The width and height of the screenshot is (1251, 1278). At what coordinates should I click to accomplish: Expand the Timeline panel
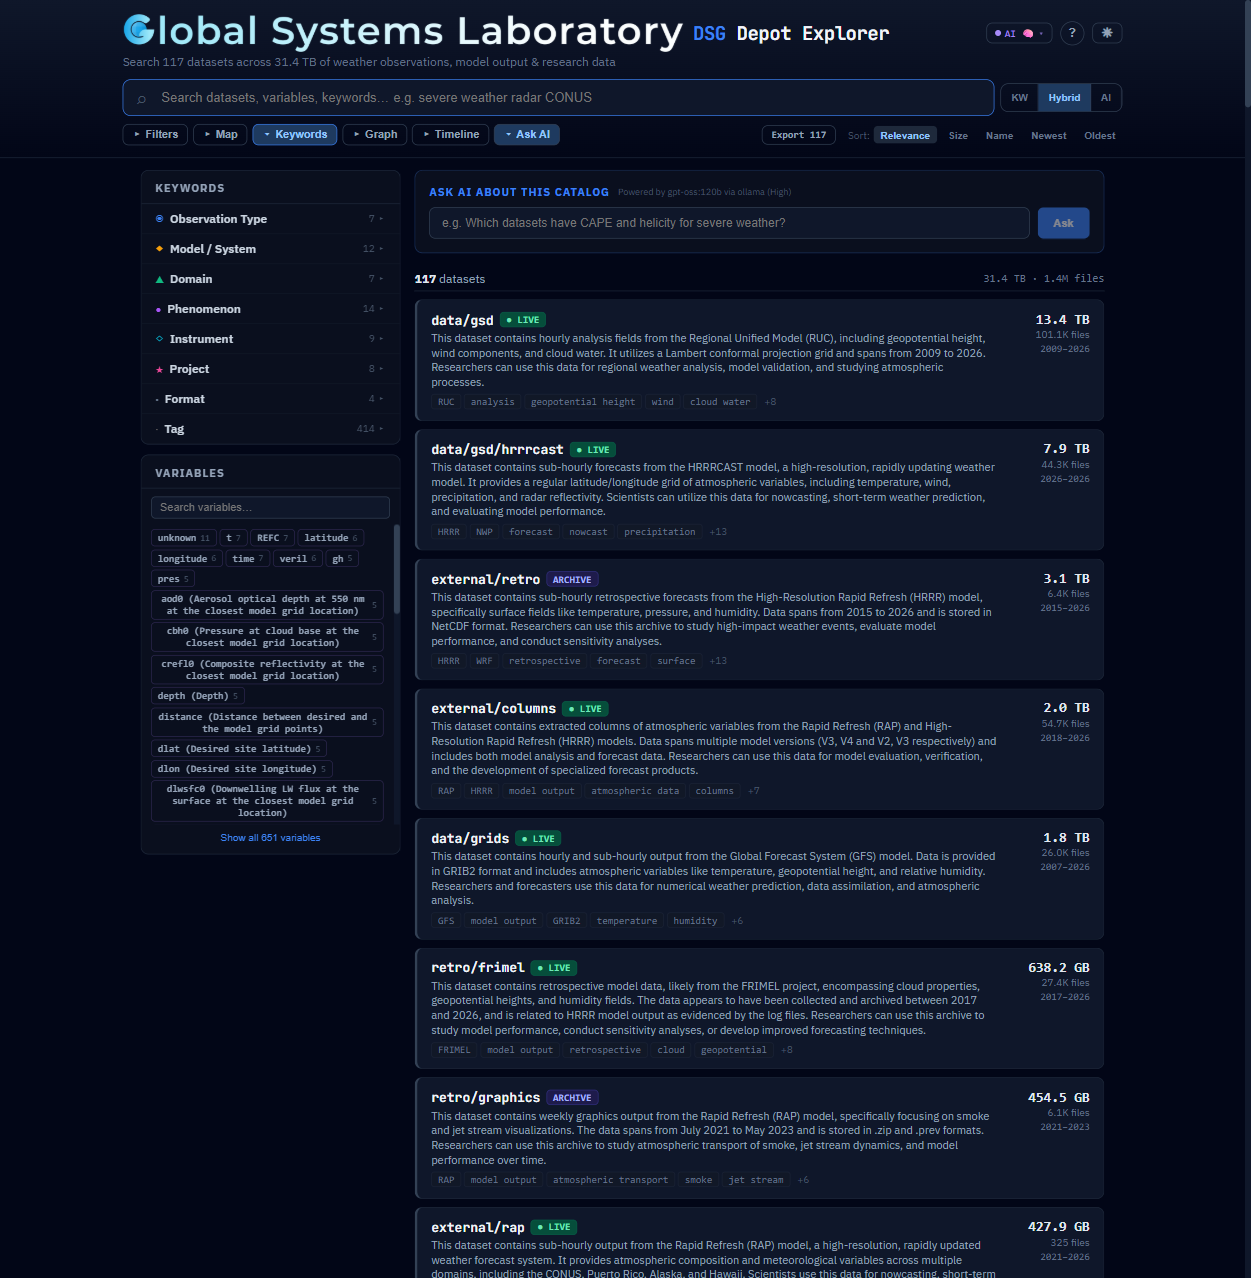tap(450, 134)
